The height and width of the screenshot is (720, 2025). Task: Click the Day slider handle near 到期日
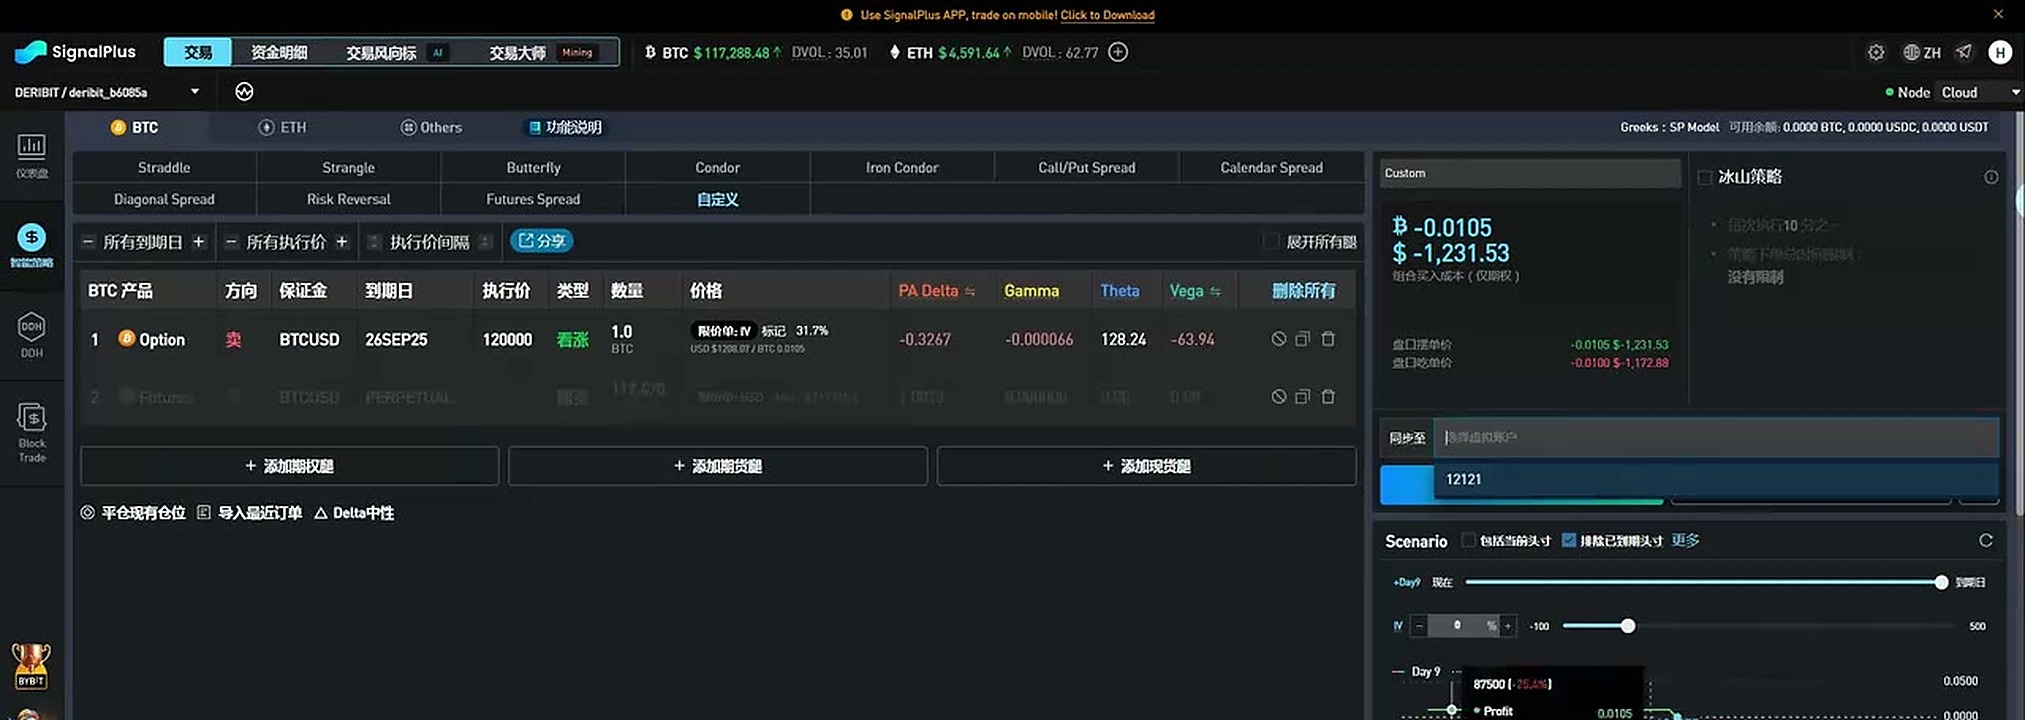[1941, 582]
